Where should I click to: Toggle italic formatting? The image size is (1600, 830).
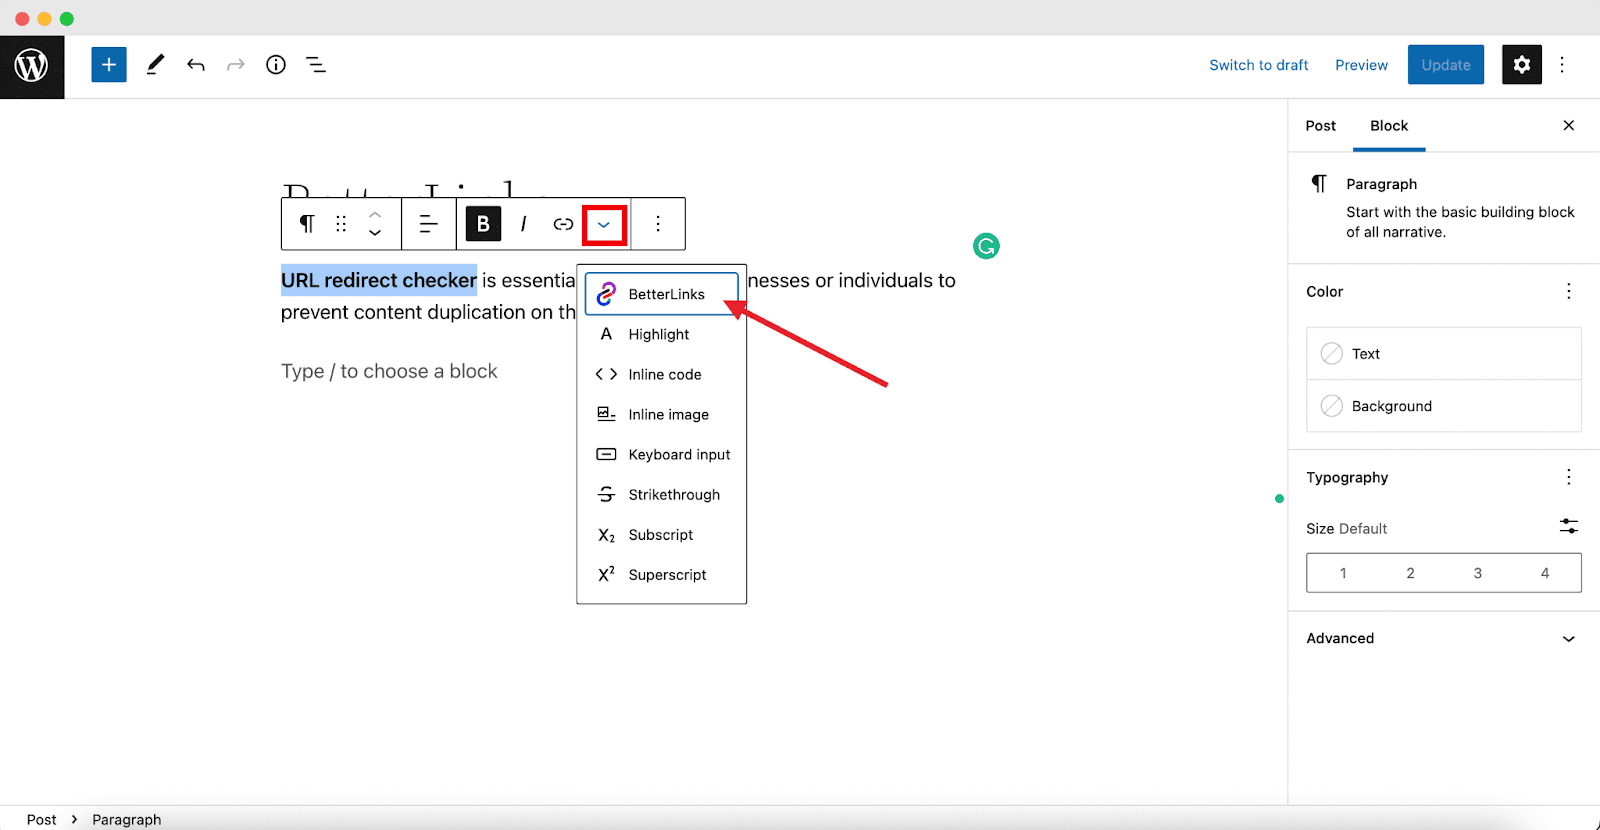[523, 224]
